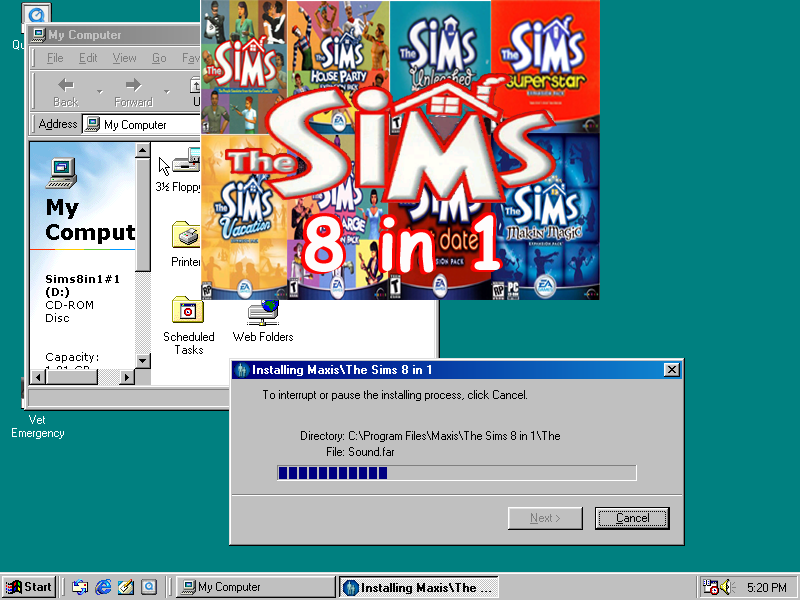The width and height of the screenshot is (800, 600).
Task: Click the My Computer window title bar
Action: click(115, 35)
